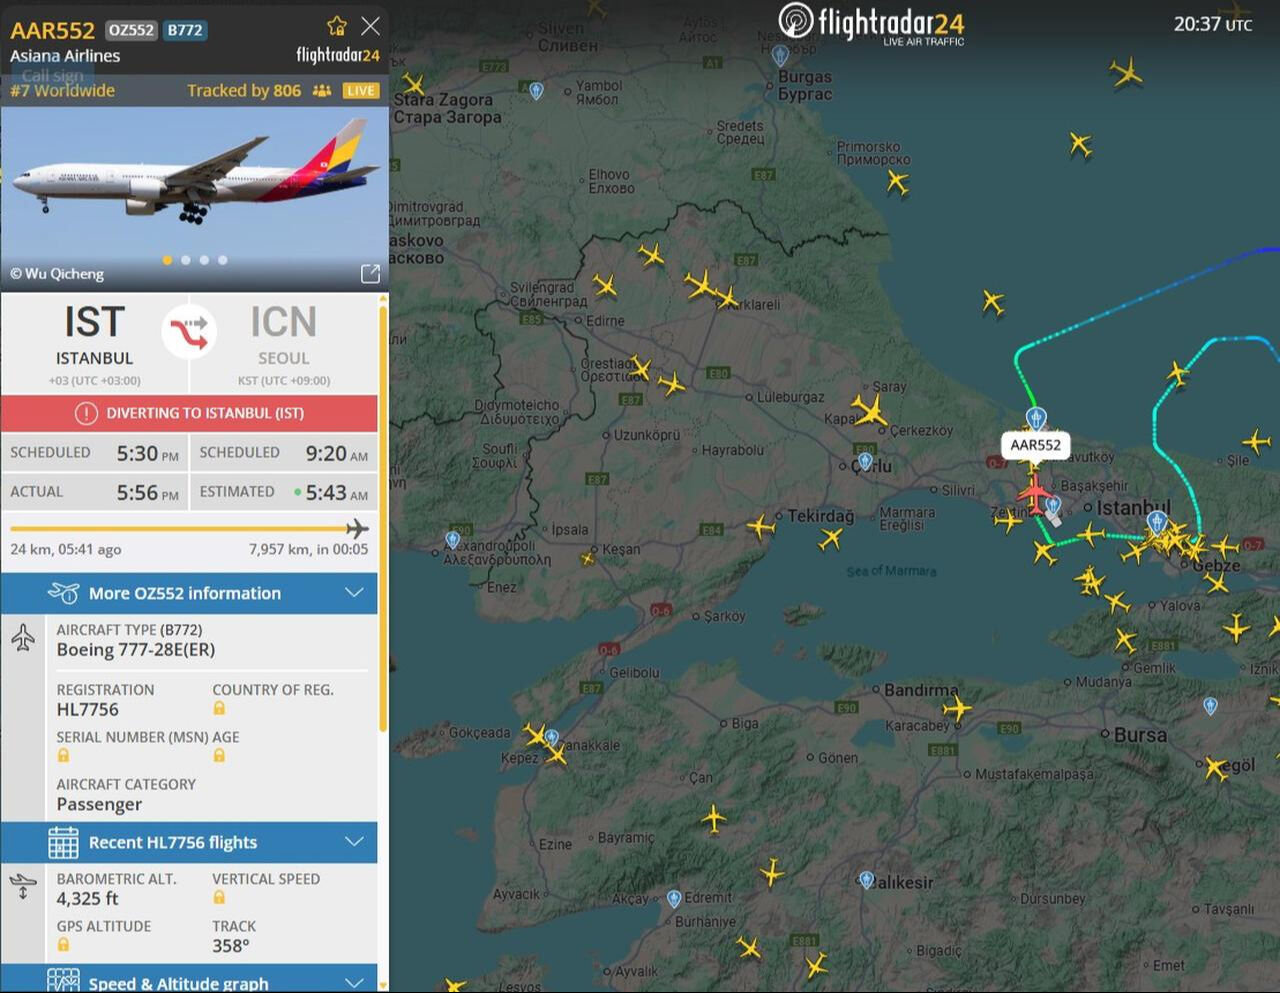
Task: Close the AAR552 flight panel
Action: (371, 26)
